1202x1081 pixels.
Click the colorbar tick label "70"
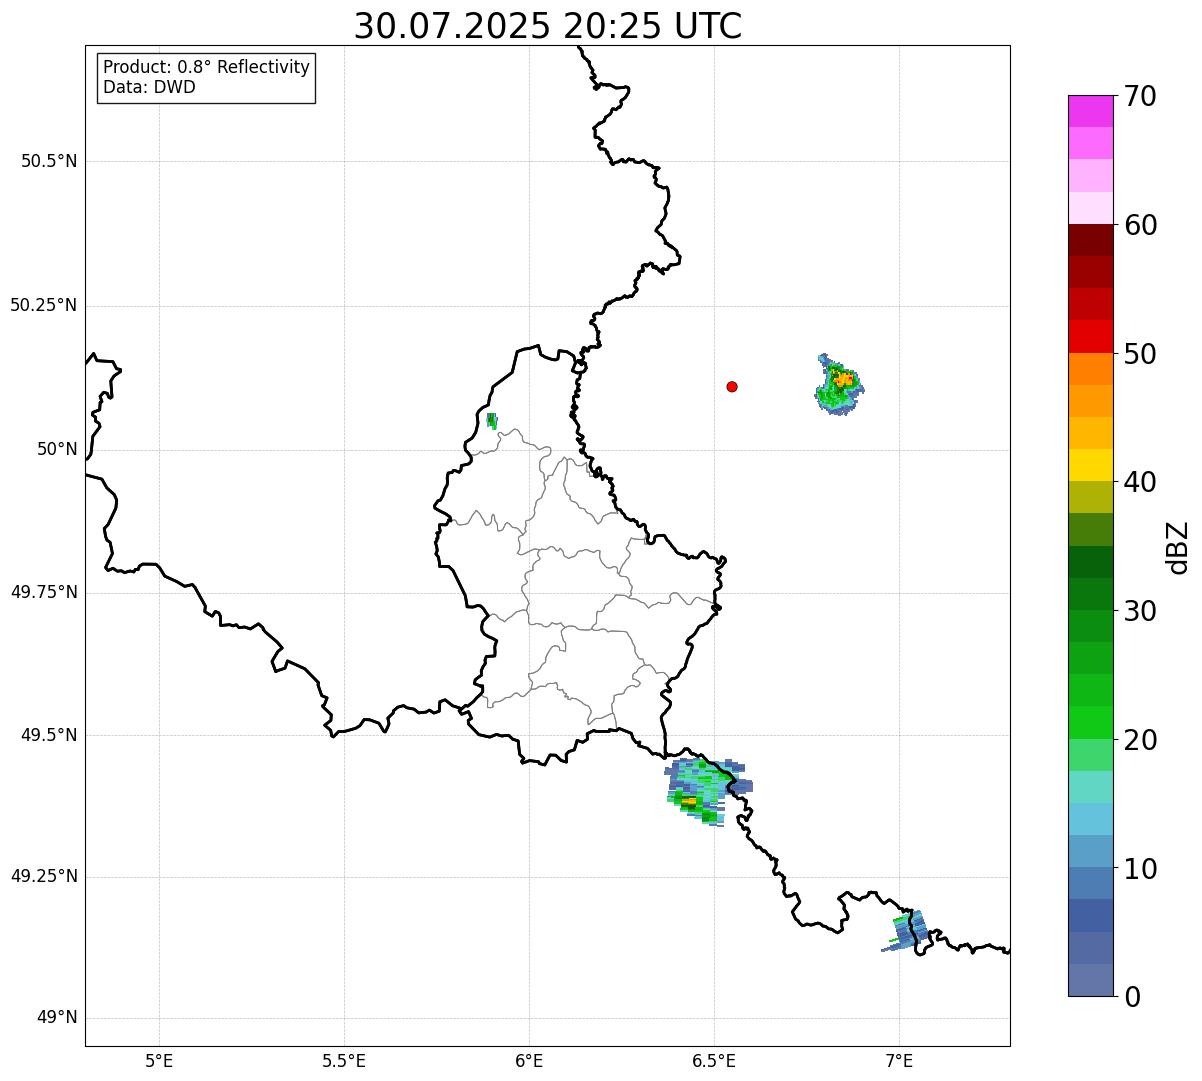pos(1140,96)
